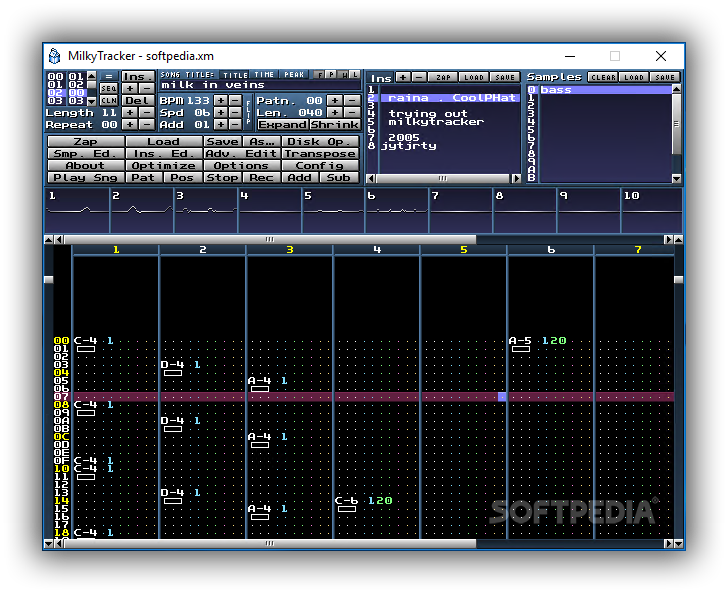Decrease pattern Len. value
The height and width of the screenshot is (593, 728).
coord(352,112)
